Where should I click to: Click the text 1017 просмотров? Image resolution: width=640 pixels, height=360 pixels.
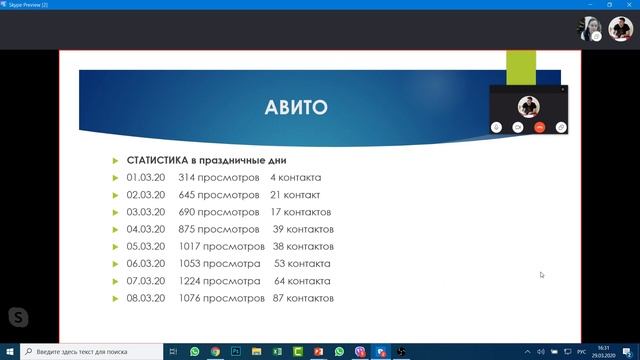[x=222, y=247]
